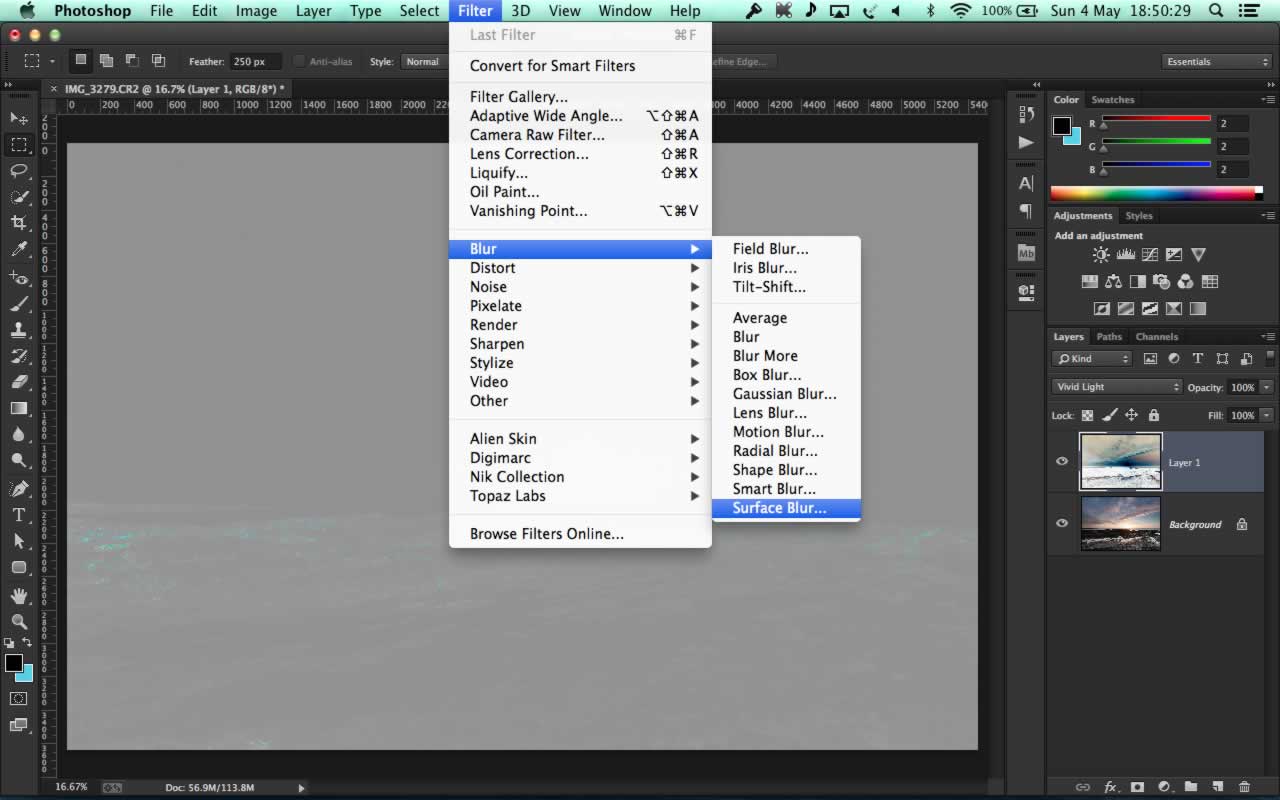Select the Hand tool
This screenshot has height=800, width=1280.
tap(18, 596)
